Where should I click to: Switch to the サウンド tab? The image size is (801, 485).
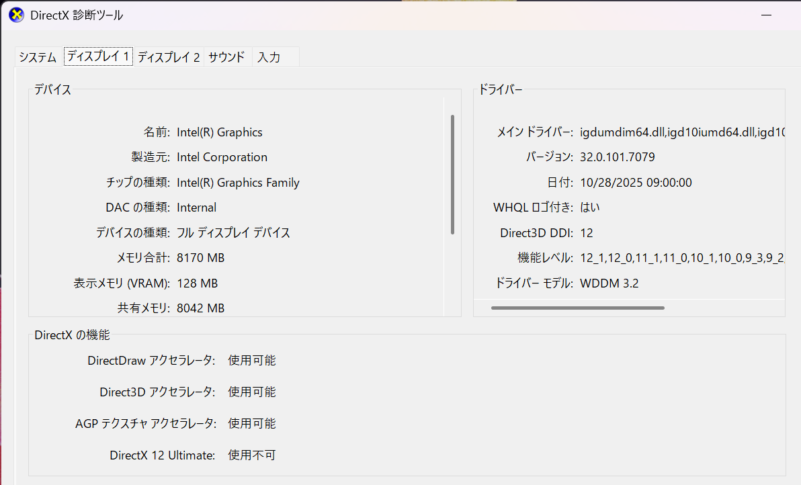226,57
